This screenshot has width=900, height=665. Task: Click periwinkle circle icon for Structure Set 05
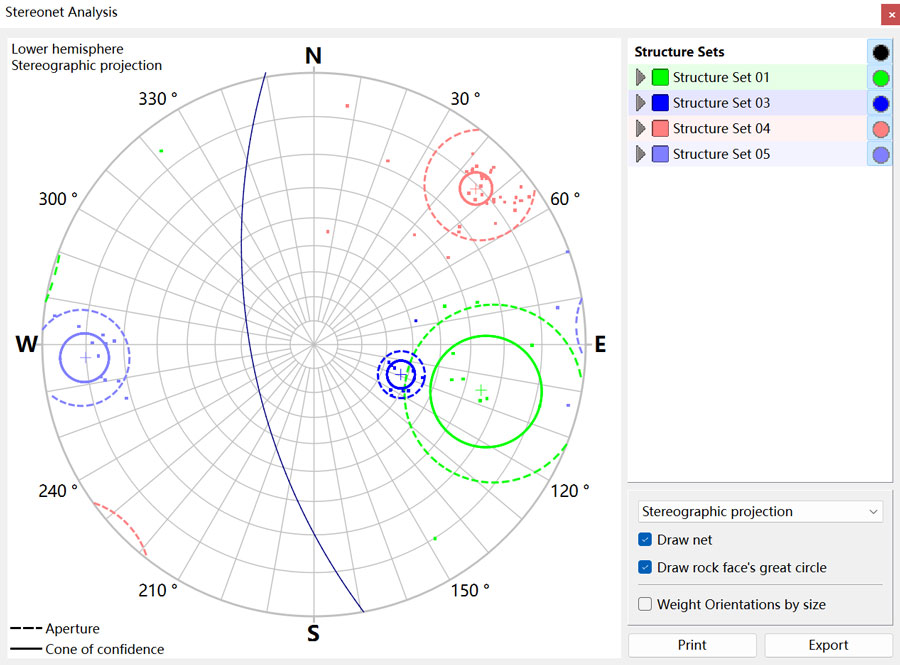pyautogui.click(x=880, y=155)
